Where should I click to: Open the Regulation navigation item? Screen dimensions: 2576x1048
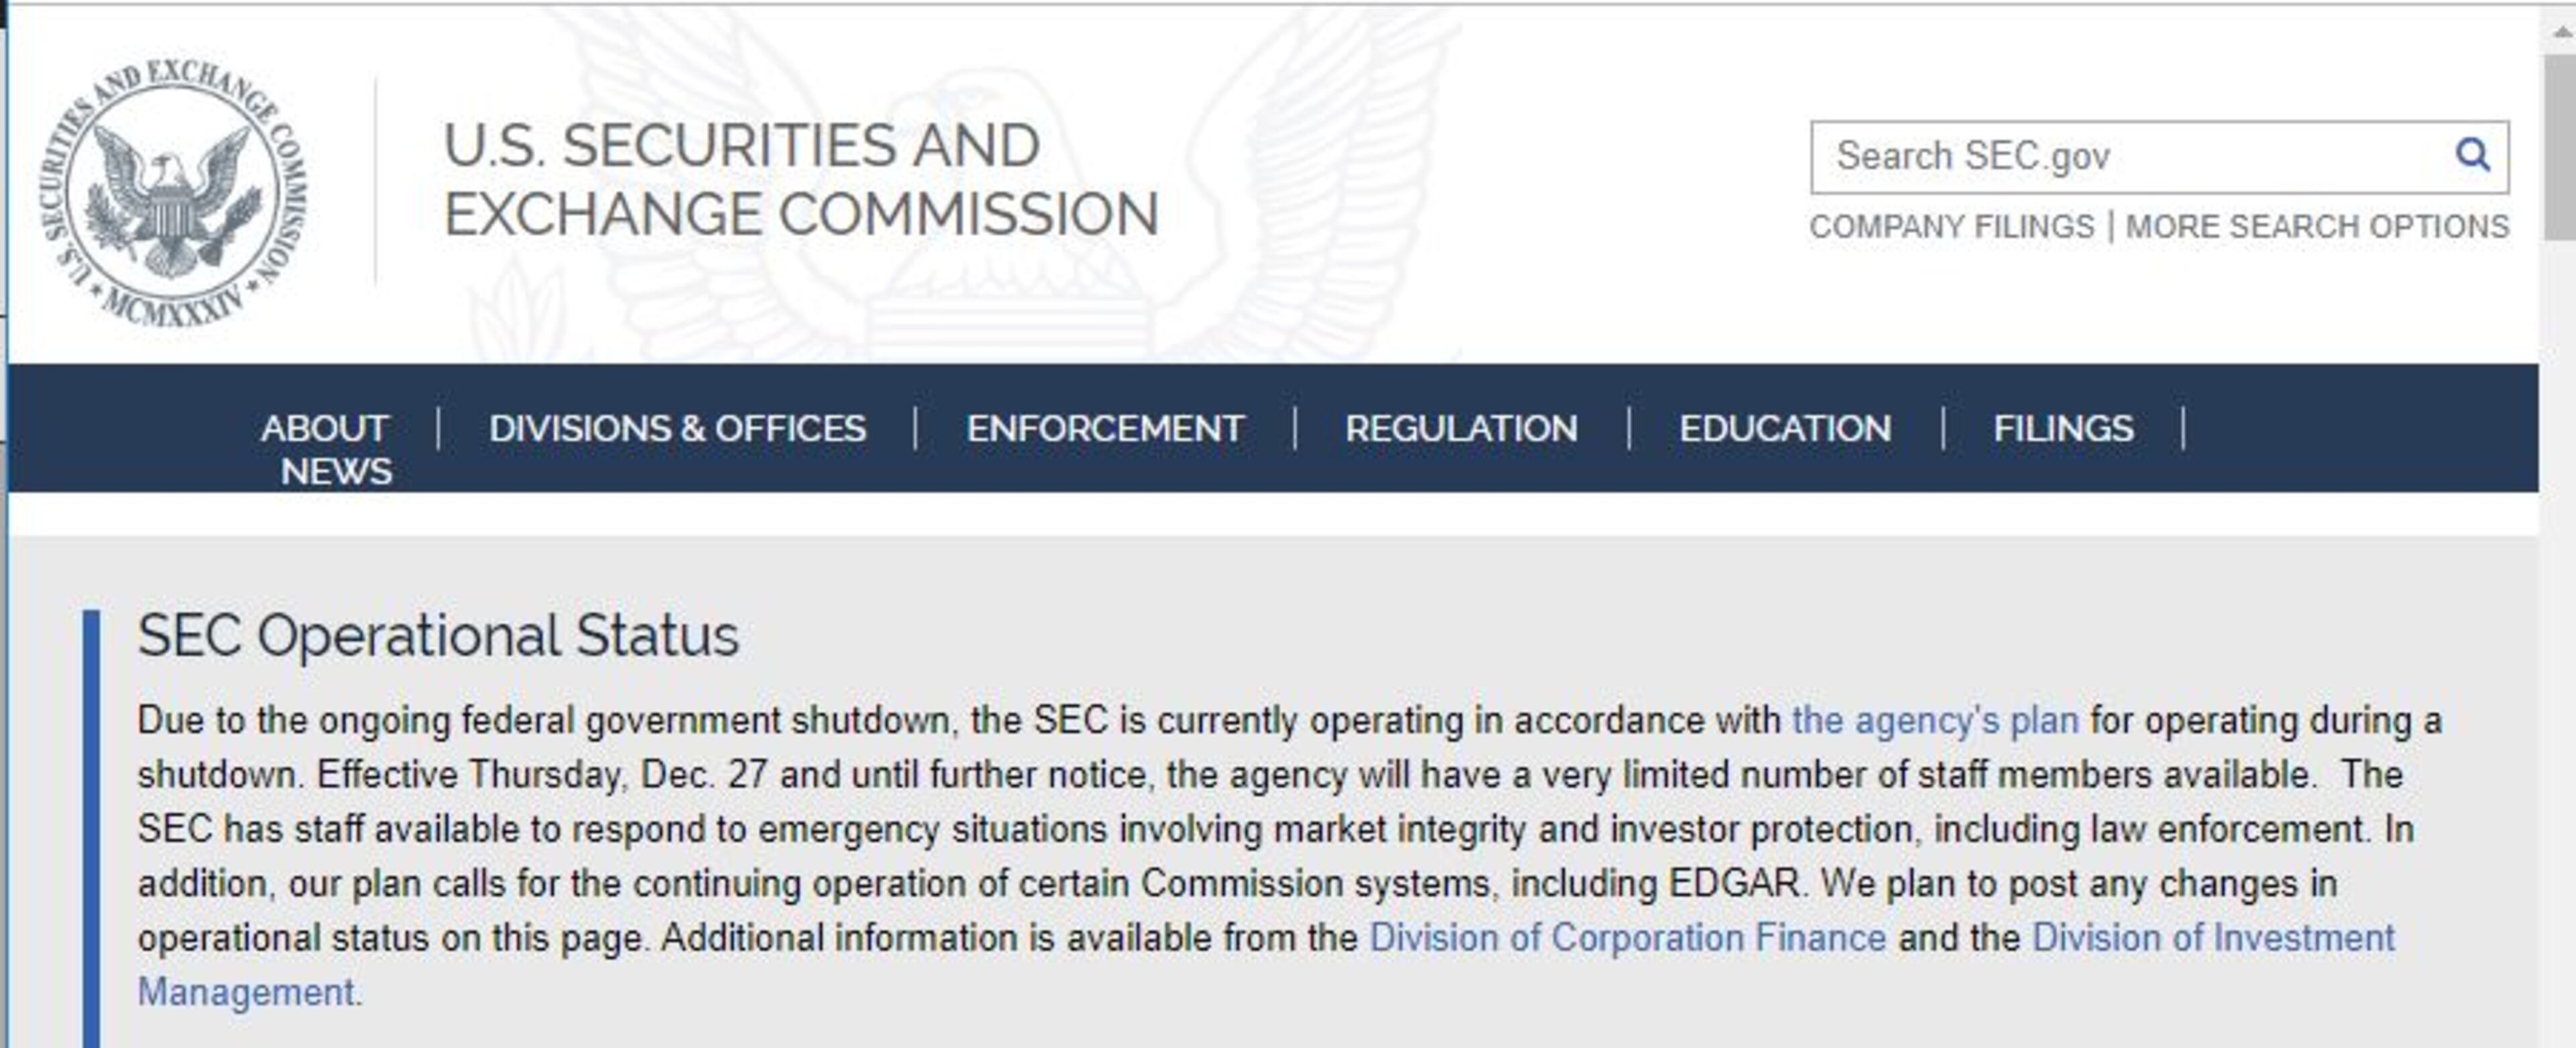[1460, 428]
